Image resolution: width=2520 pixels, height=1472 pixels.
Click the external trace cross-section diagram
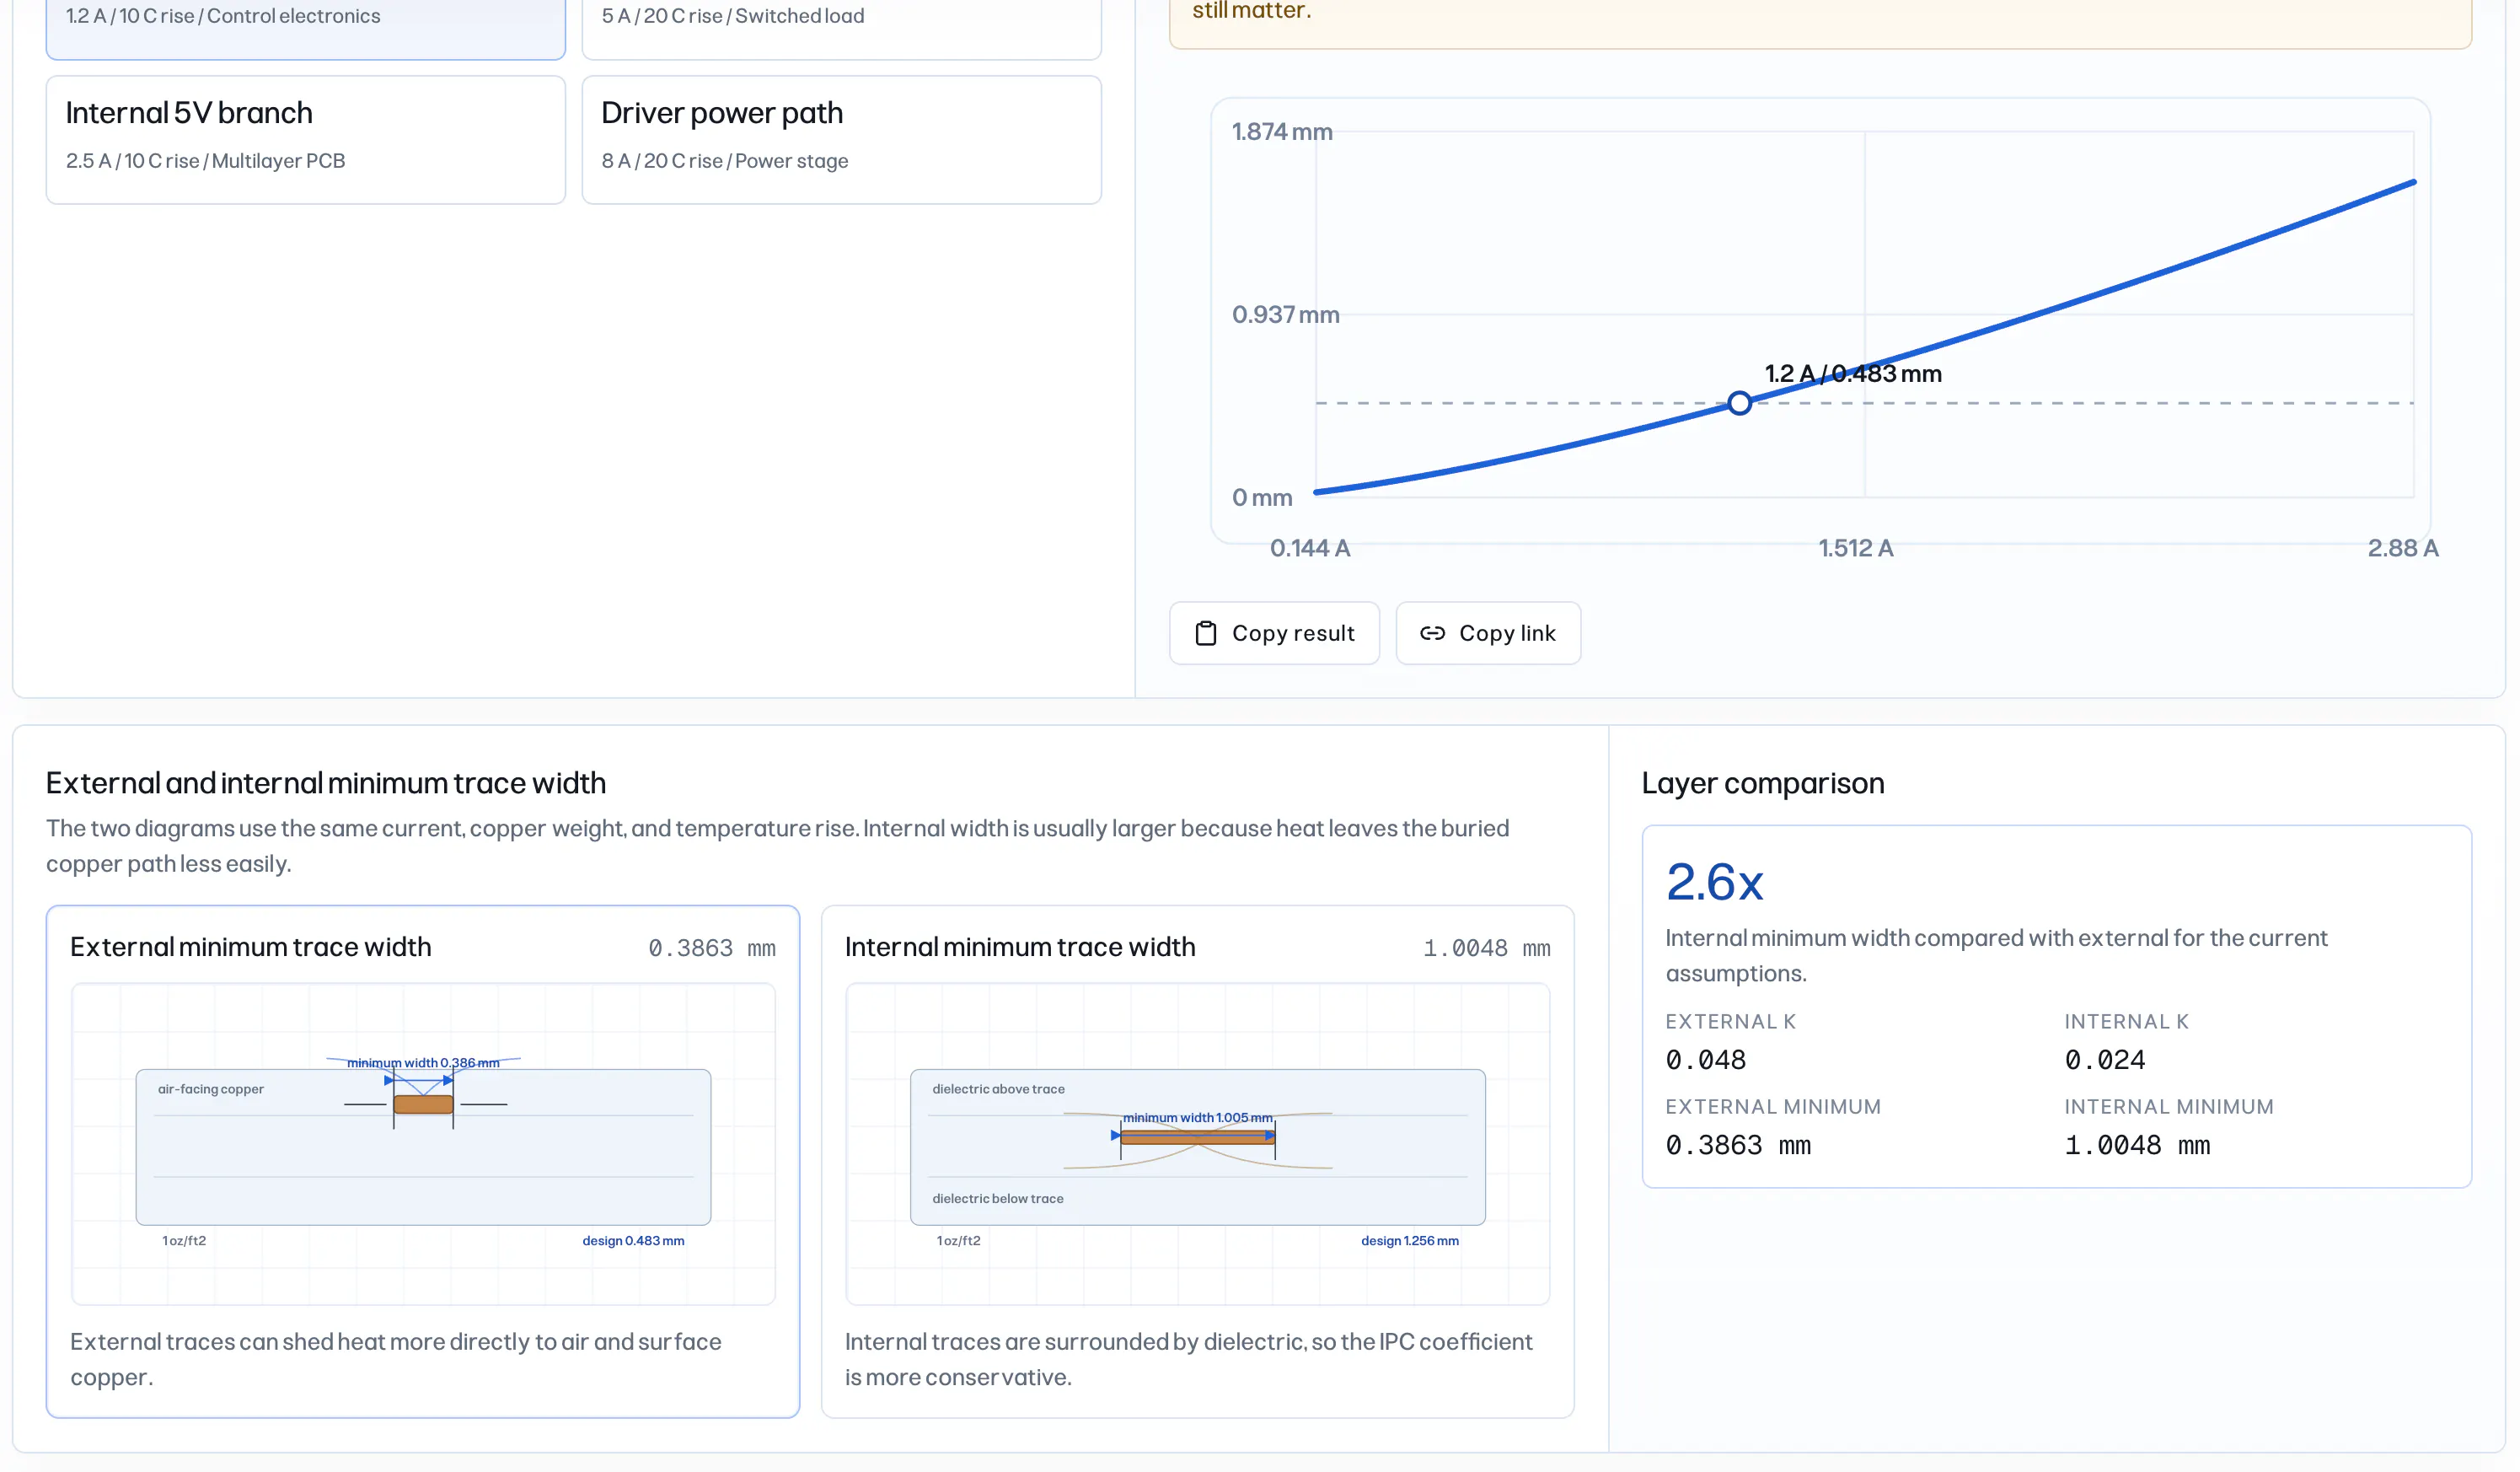tap(423, 1143)
